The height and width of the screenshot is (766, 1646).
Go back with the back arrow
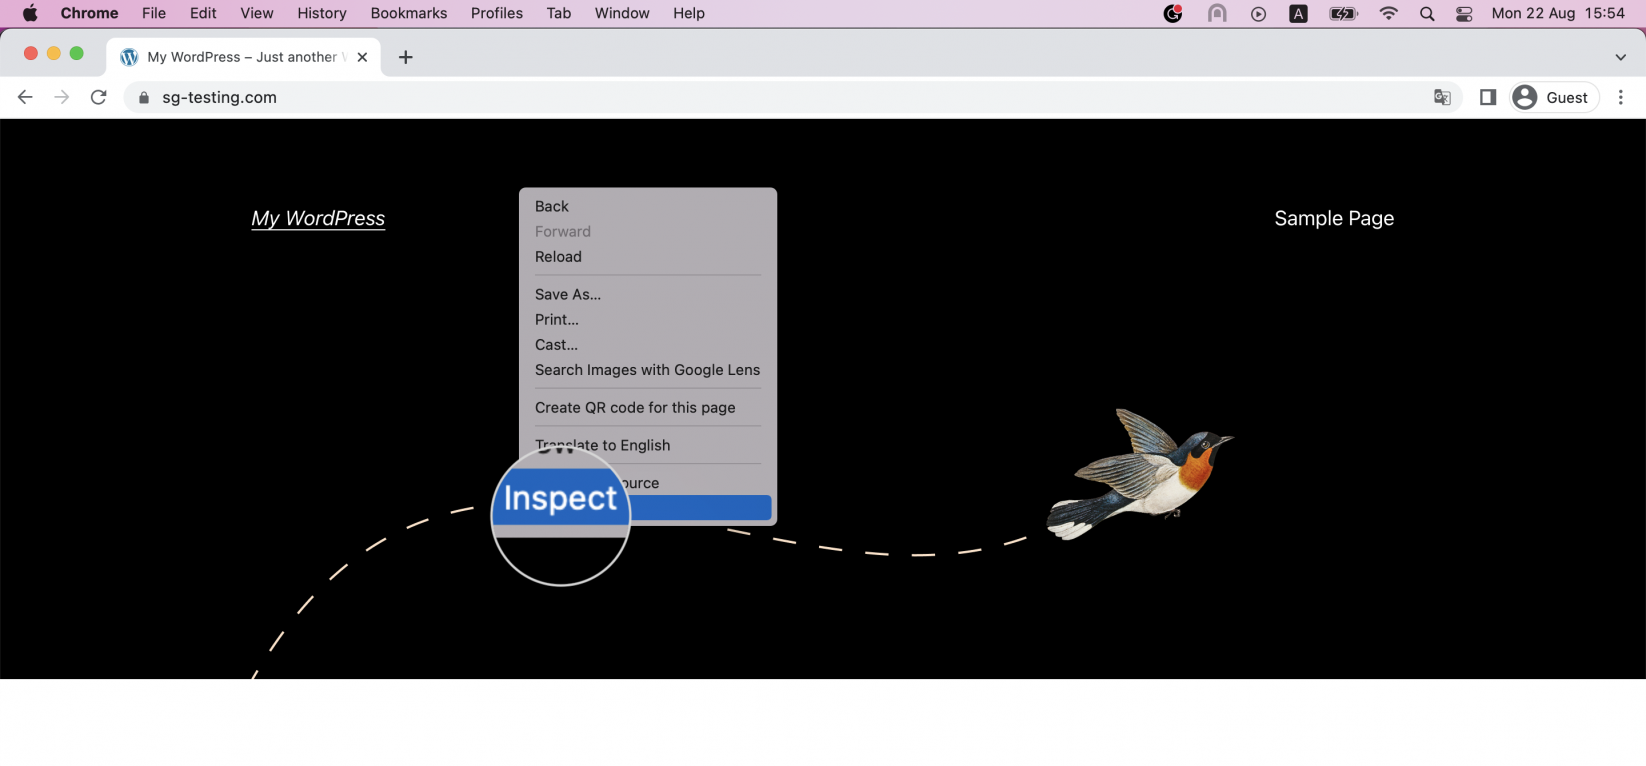click(x=25, y=97)
